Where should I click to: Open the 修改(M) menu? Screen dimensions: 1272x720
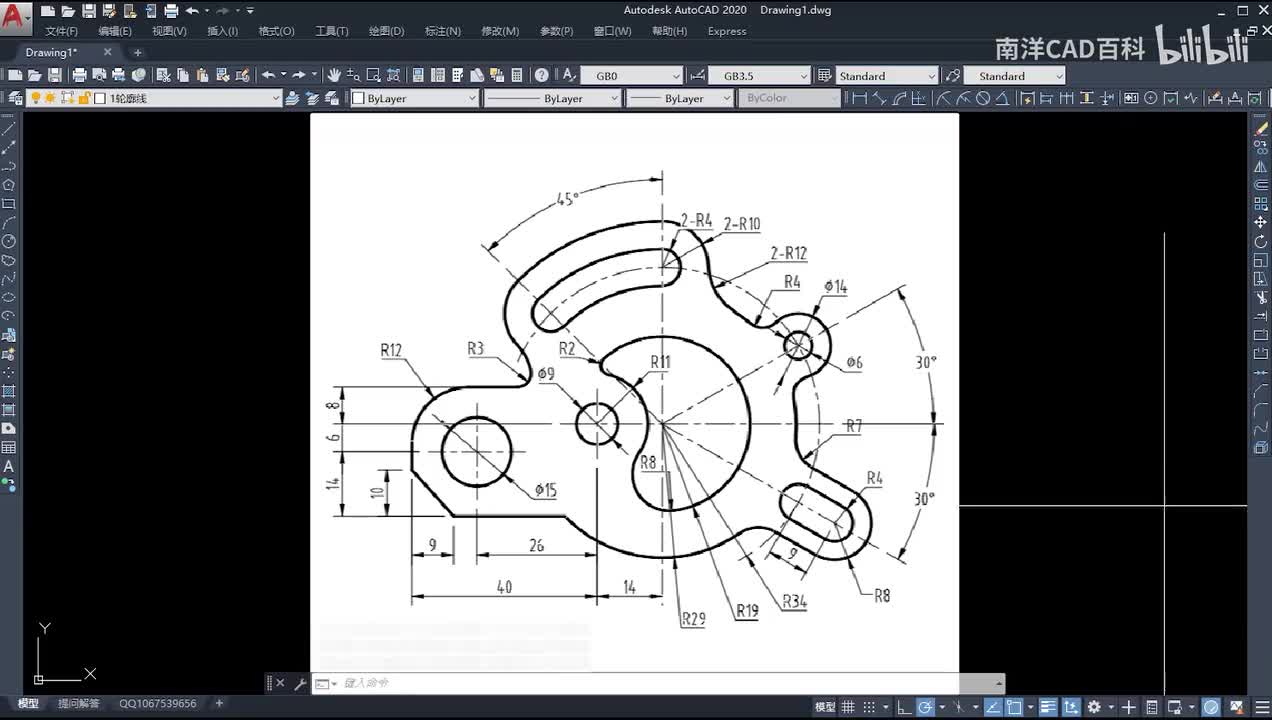(x=500, y=31)
